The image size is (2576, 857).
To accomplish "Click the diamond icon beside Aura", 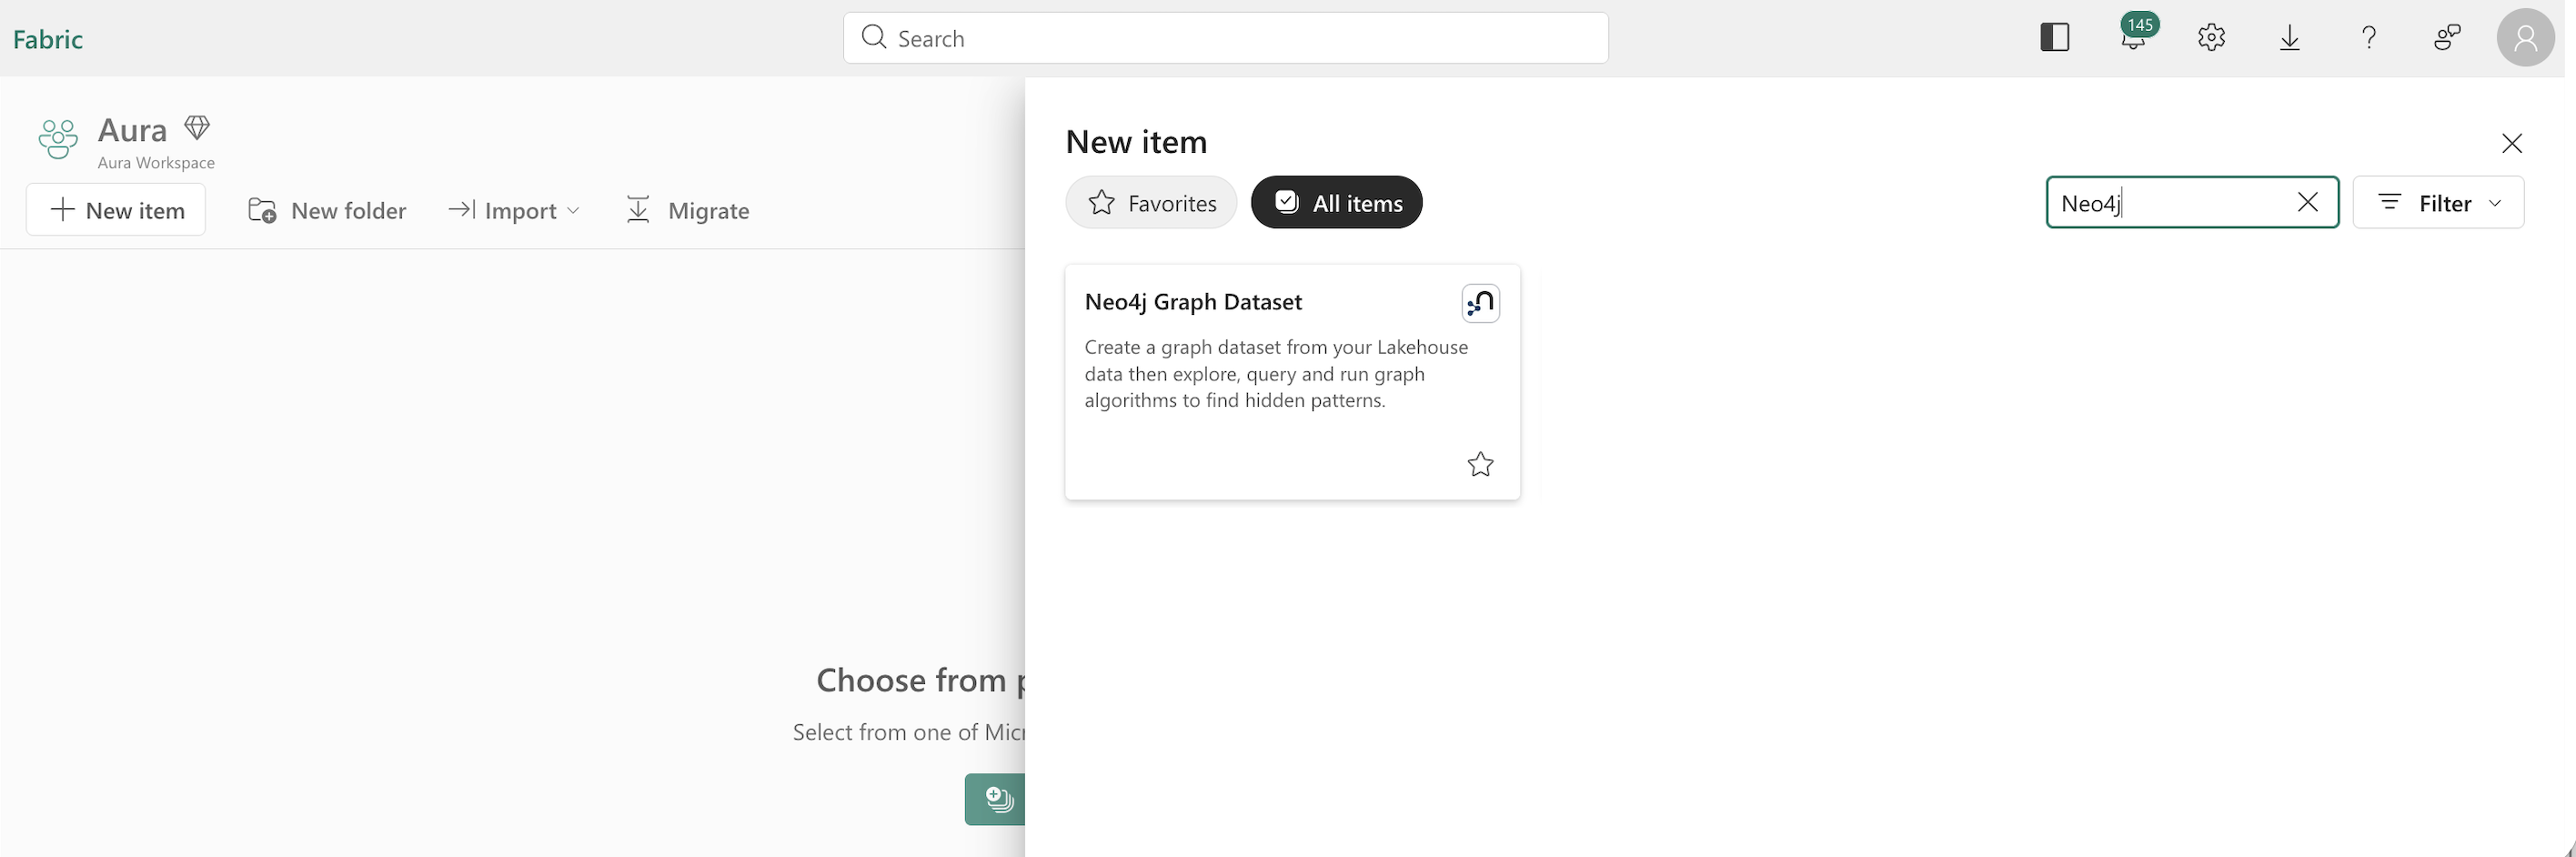I will [197, 127].
